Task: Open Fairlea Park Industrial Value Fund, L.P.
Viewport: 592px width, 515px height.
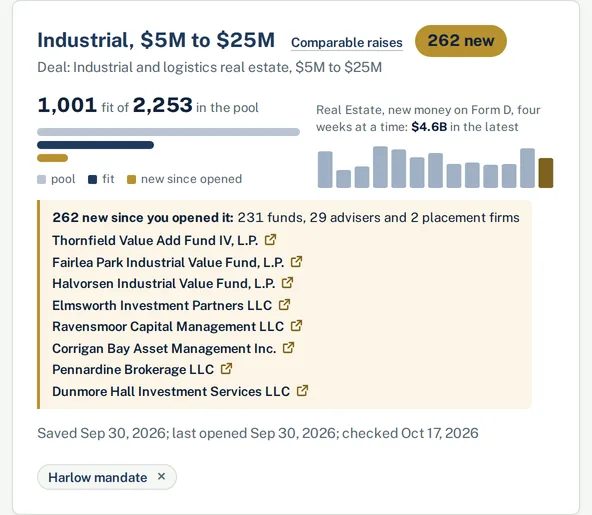Action: pyautogui.click(x=168, y=262)
